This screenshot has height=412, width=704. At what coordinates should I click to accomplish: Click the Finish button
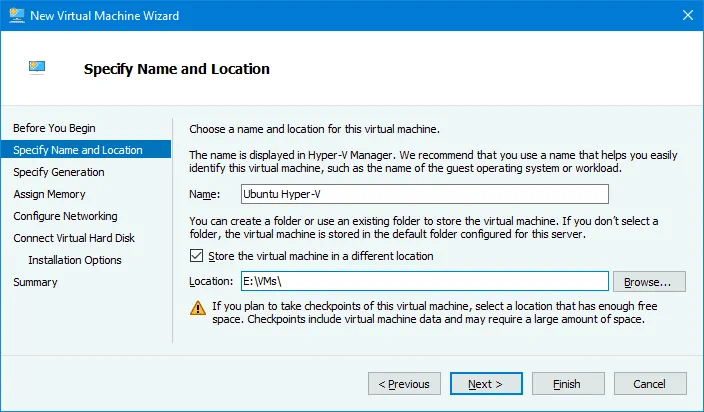pyautogui.click(x=566, y=383)
